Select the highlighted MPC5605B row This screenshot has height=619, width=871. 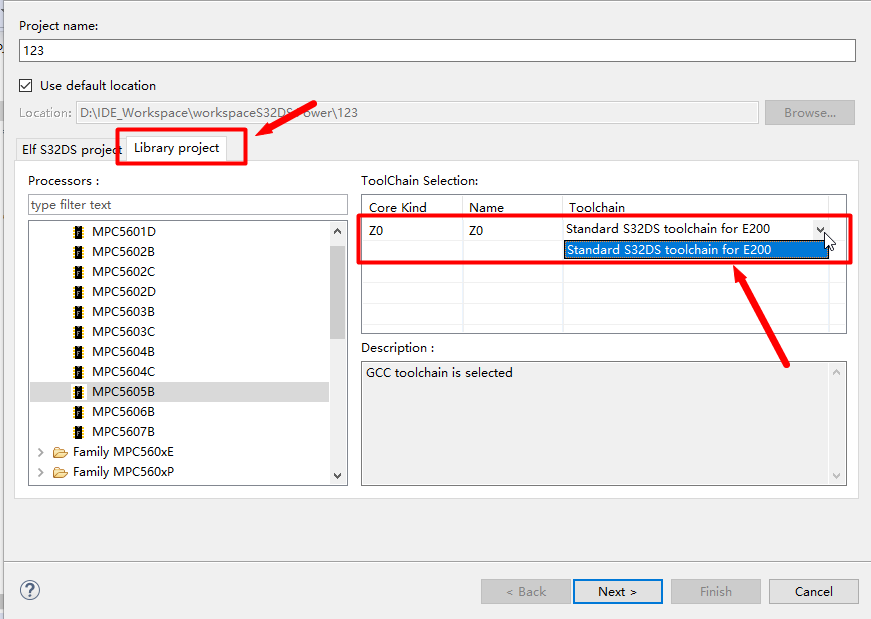coord(179,392)
